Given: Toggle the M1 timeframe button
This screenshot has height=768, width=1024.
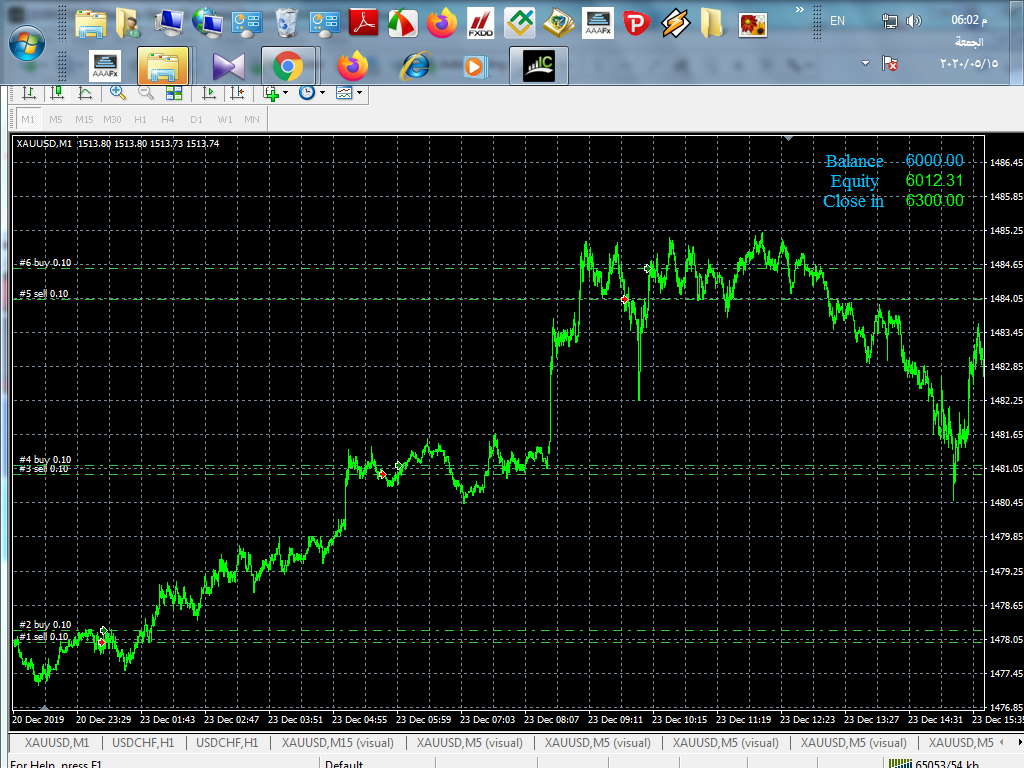Looking at the screenshot, I should click(x=28, y=120).
